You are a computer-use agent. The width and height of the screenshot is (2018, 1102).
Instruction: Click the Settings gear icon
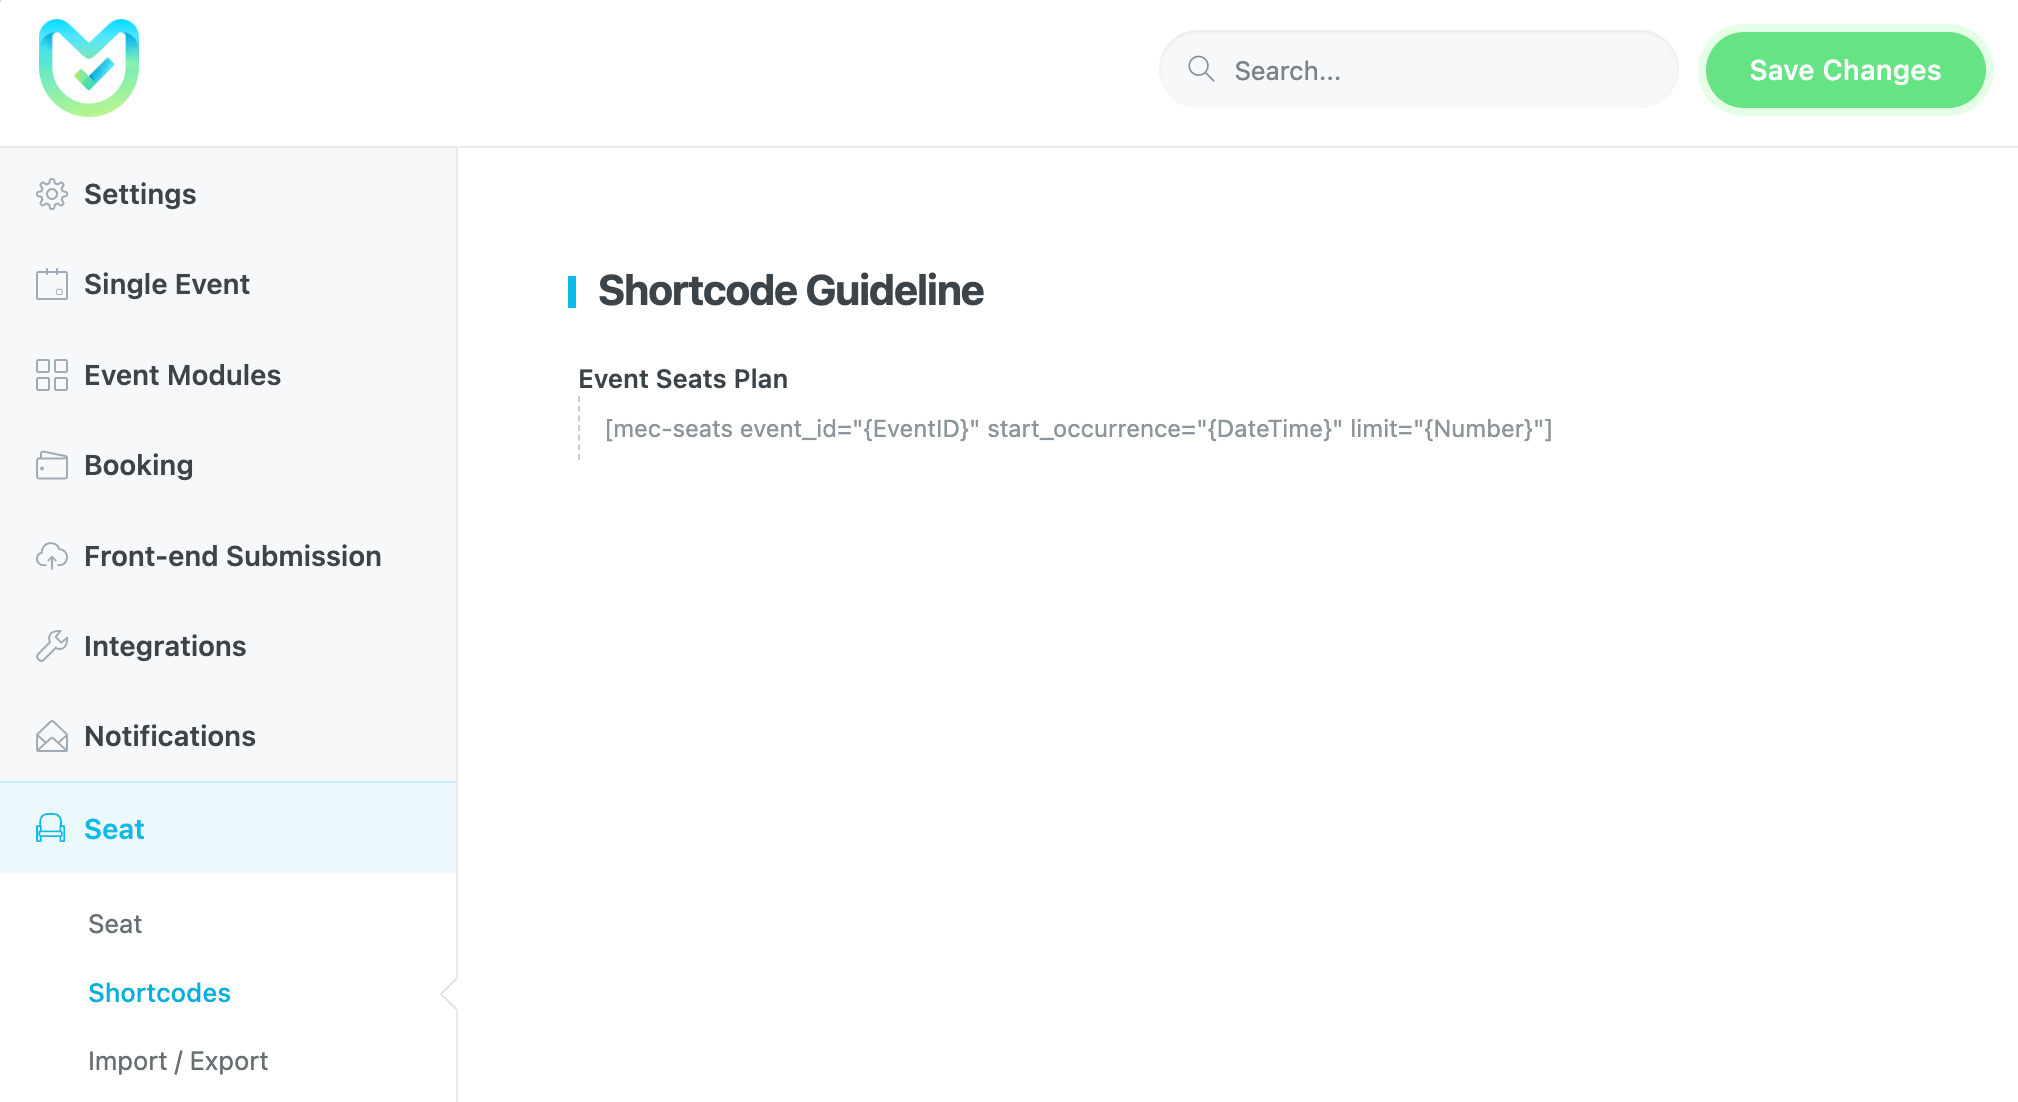52,194
